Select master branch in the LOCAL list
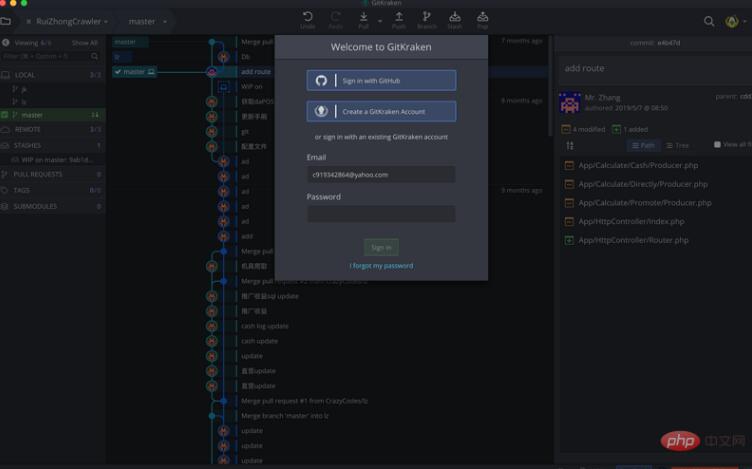The width and height of the screenshot is (752, 469). [x=52, y=115]
